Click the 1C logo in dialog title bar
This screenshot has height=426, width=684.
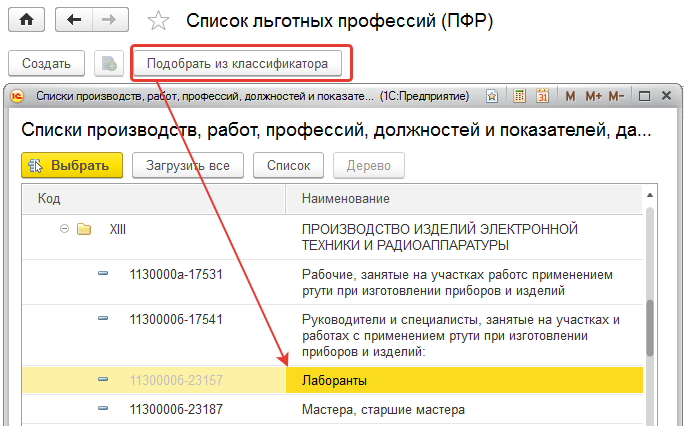17,96
